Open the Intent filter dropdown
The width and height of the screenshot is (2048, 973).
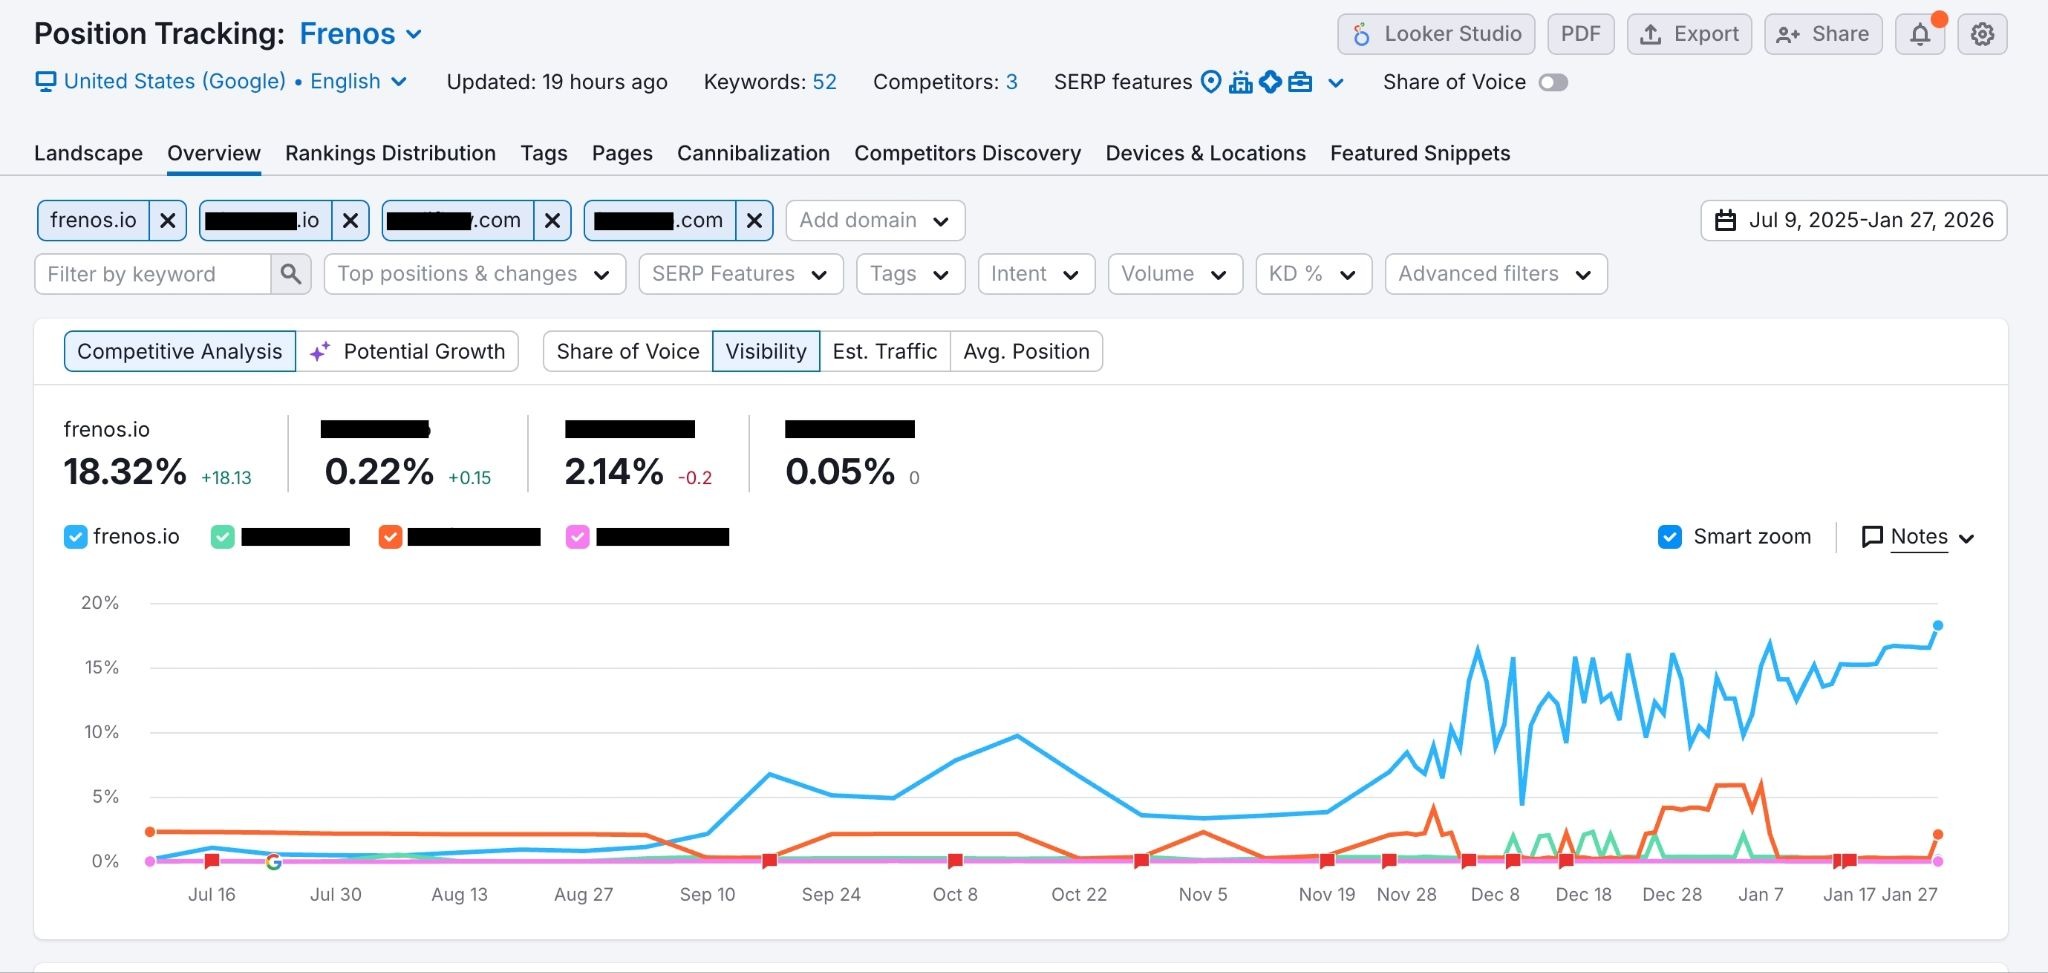coord(1036,273)
